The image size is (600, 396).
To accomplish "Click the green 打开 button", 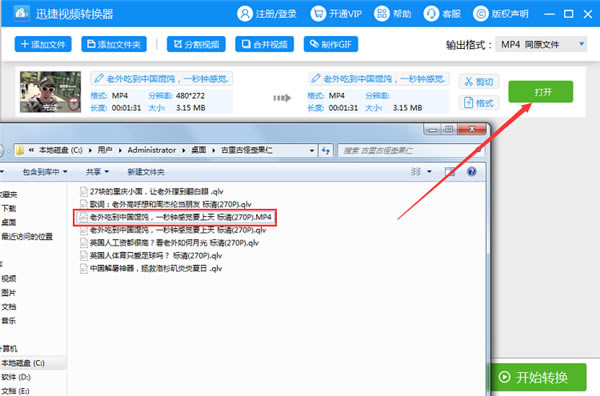I will tap(541, 92).
